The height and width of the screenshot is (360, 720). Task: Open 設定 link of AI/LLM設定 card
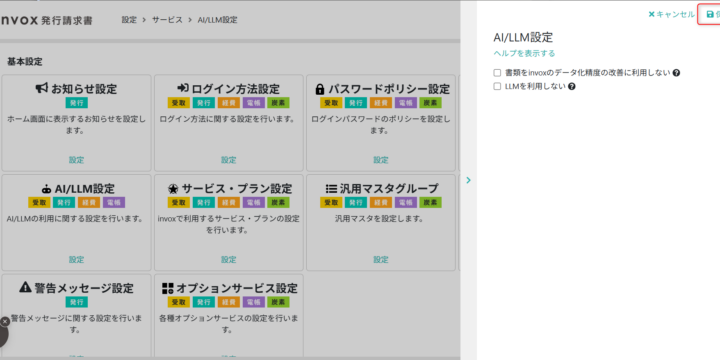click(76, 259)
